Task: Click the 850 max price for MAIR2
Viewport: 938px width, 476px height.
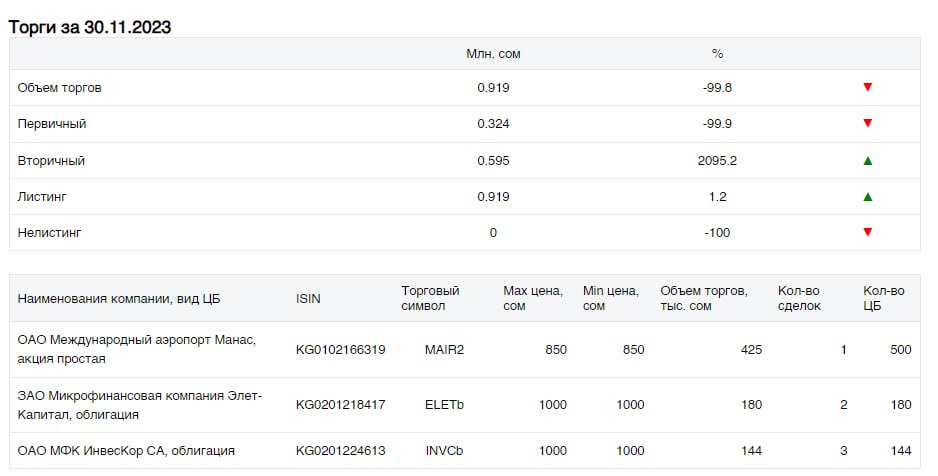Action: [x=556, y=350]
